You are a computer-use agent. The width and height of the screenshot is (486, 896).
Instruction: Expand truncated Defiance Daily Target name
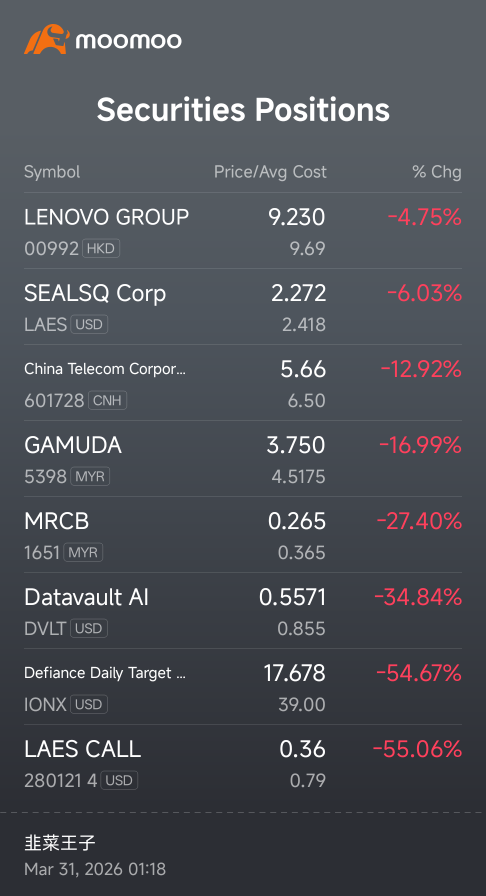pyautogui.click(x=105, y=673)
